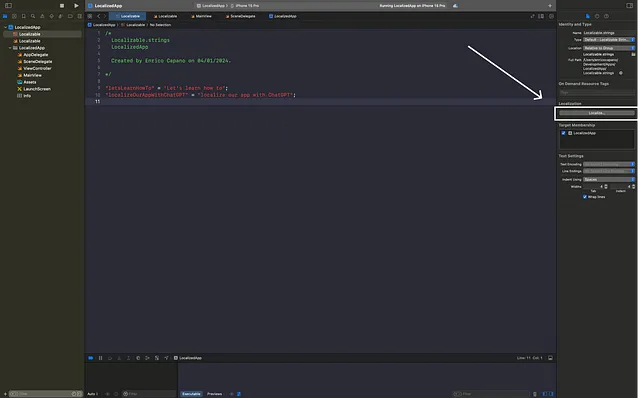This screenshot has height=398, width=640.
Task: Toggle the inspectors panel icon
Action: 629,6
